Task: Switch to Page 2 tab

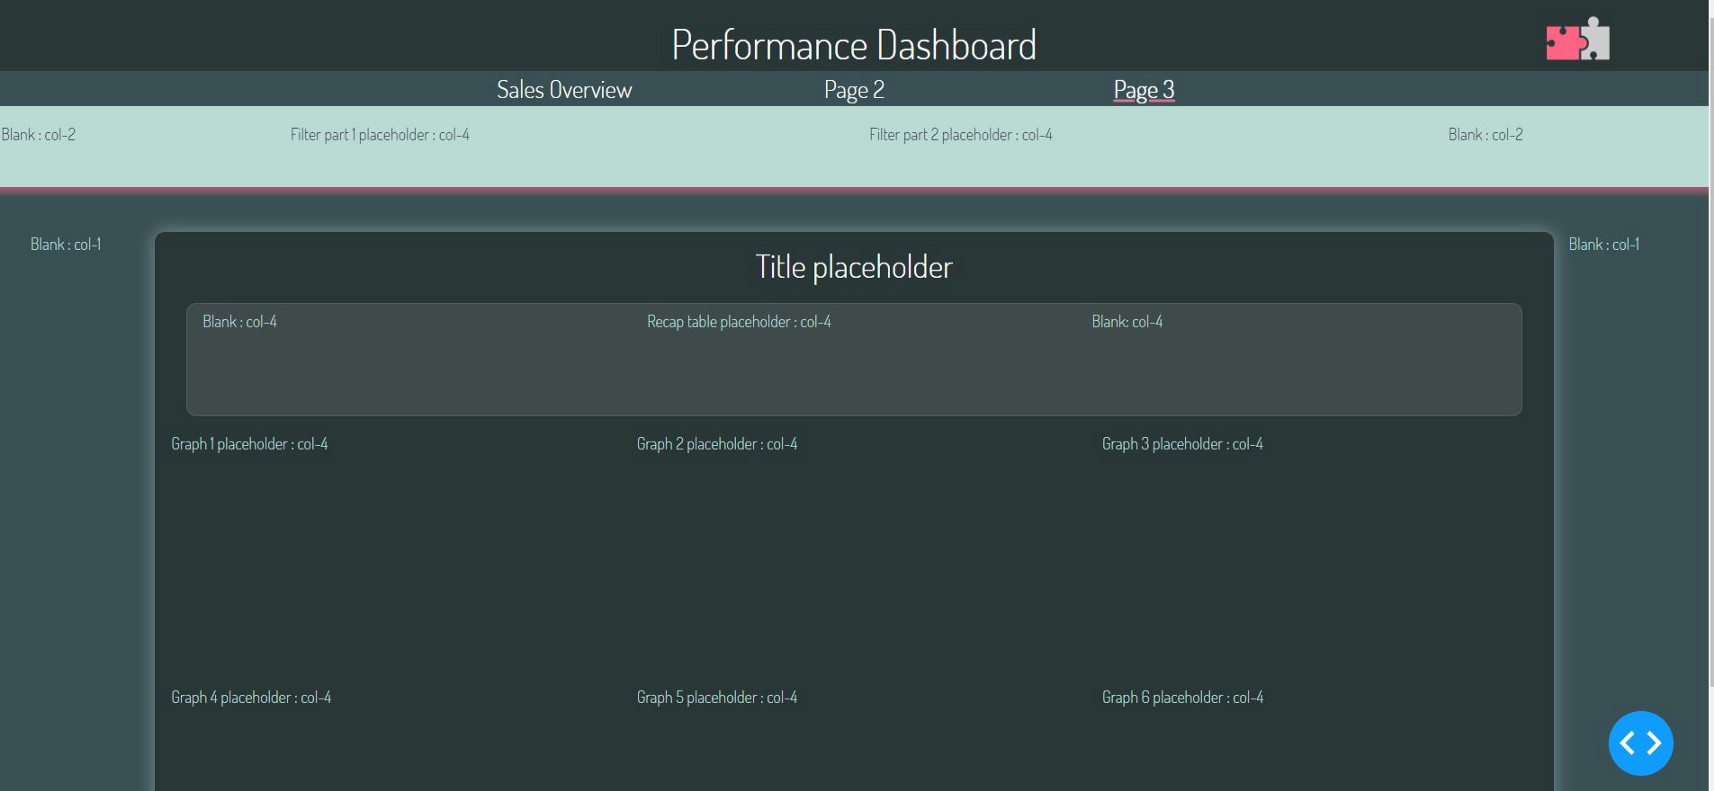Action: (x=854, y=90)
